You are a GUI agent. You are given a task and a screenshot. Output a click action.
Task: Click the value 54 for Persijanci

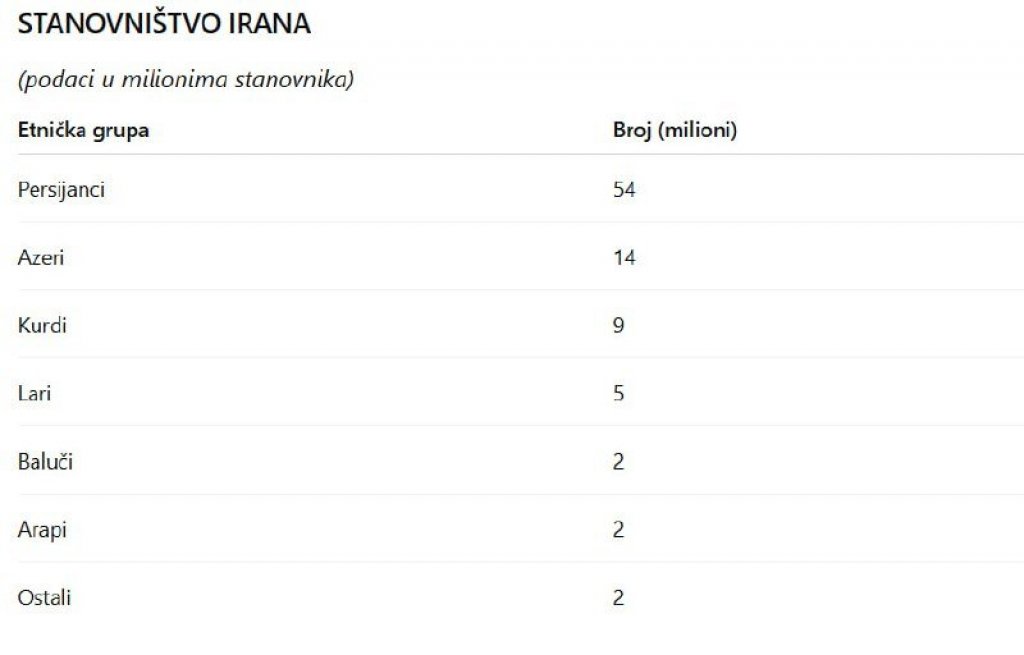(x=624, y=189)
